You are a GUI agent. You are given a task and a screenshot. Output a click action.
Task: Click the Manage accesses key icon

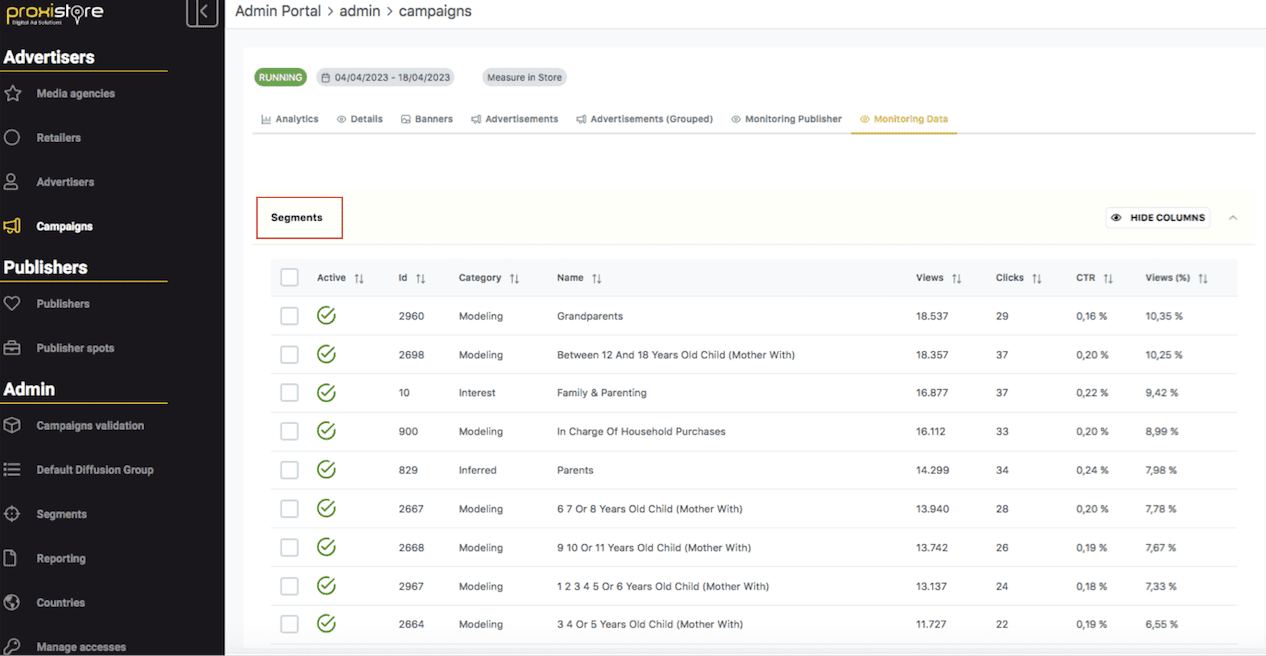12,646
